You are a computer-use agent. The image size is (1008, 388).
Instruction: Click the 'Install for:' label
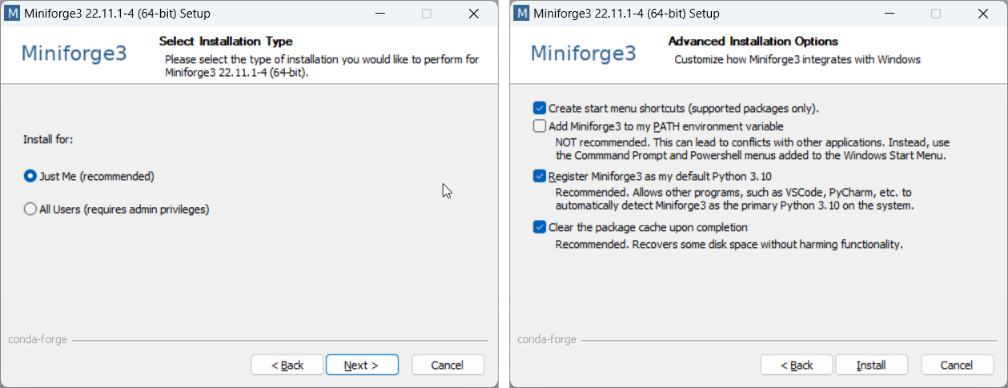coord(48,139)
